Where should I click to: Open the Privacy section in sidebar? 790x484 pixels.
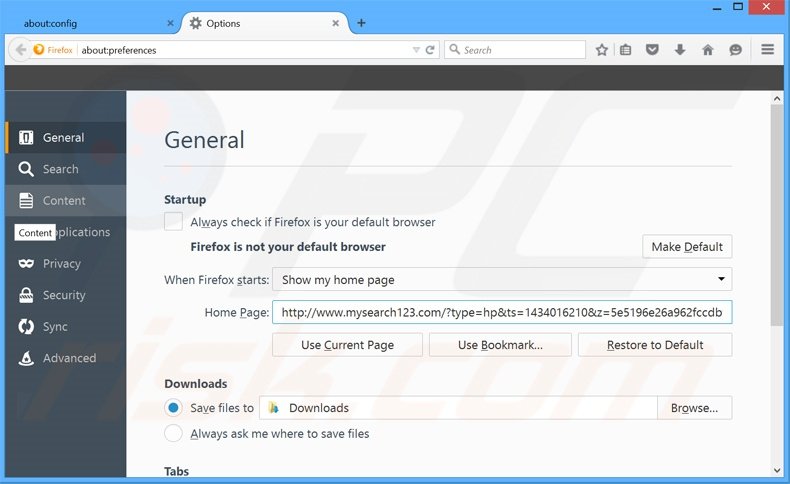[x=61, y=264]
